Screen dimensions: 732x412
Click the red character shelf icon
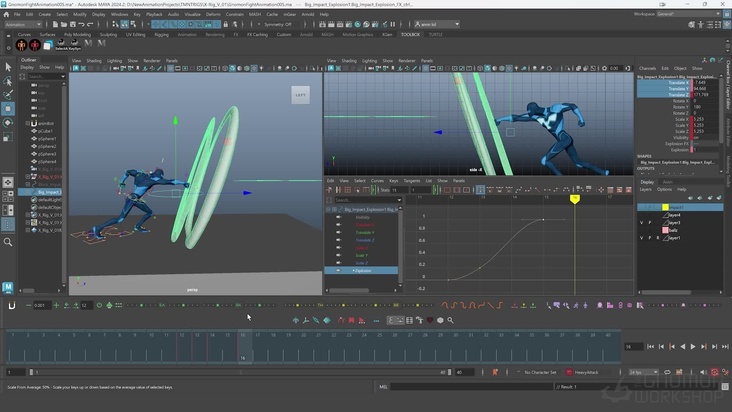(35, 45)
